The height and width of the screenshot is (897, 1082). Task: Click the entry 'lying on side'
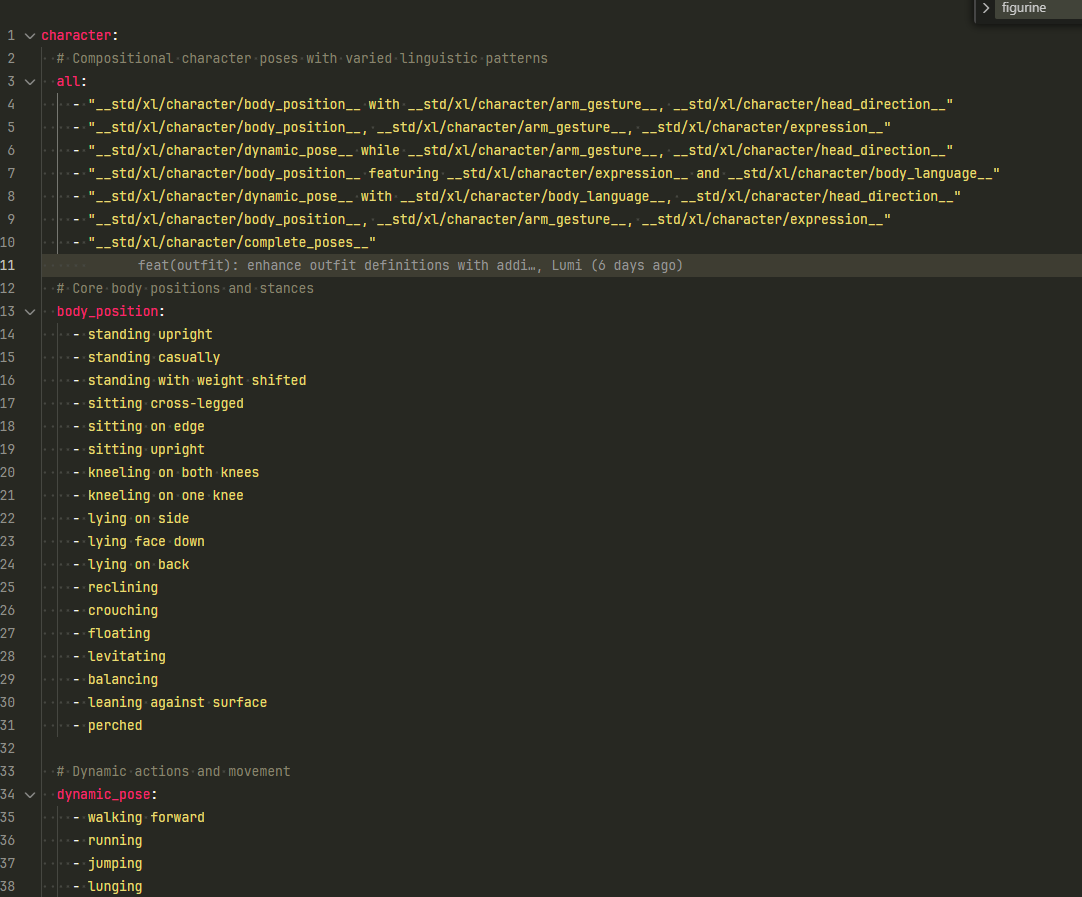(x=138, y=518)
